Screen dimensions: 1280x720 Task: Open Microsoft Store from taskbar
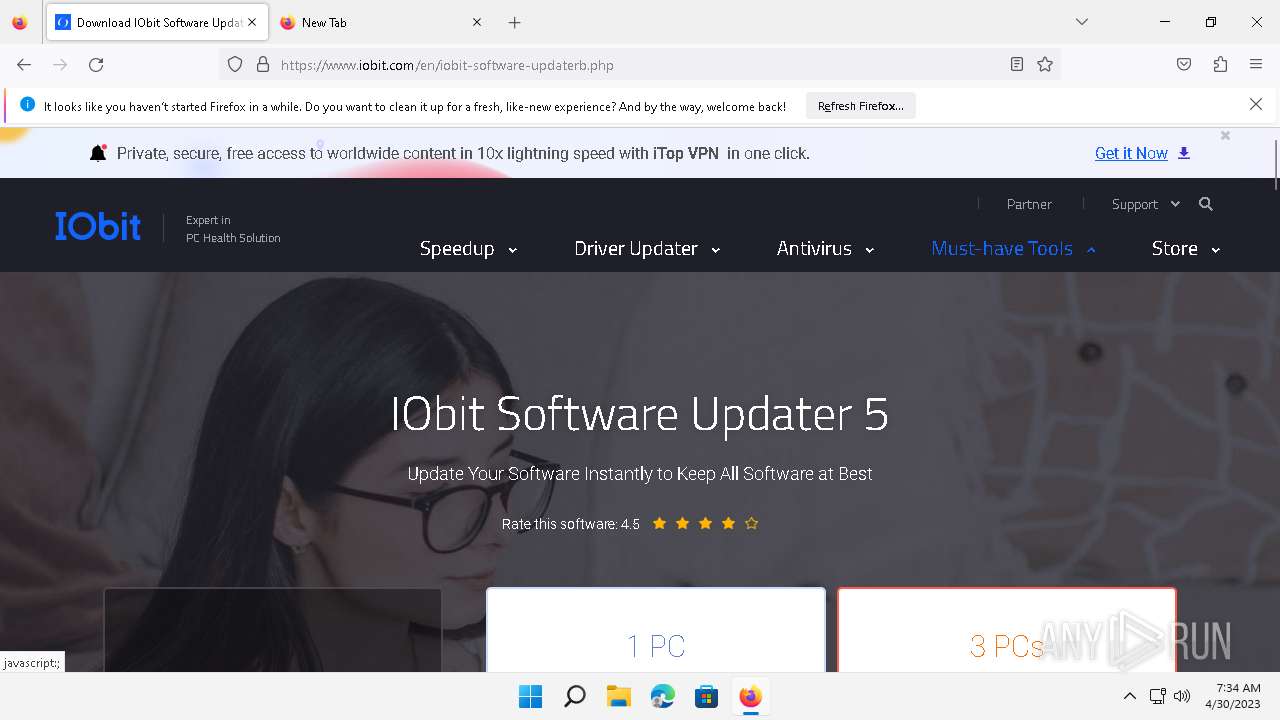706,696
